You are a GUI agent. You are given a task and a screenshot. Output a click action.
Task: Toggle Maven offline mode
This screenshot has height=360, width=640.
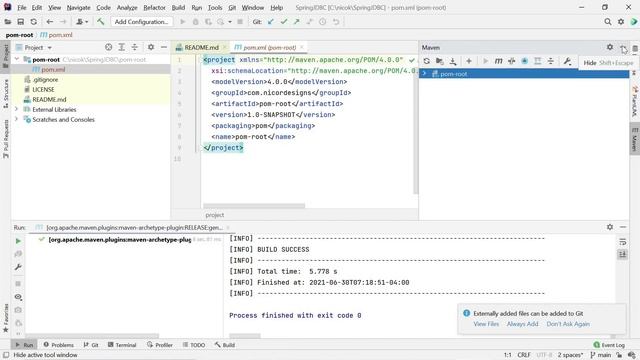[511, 61]
